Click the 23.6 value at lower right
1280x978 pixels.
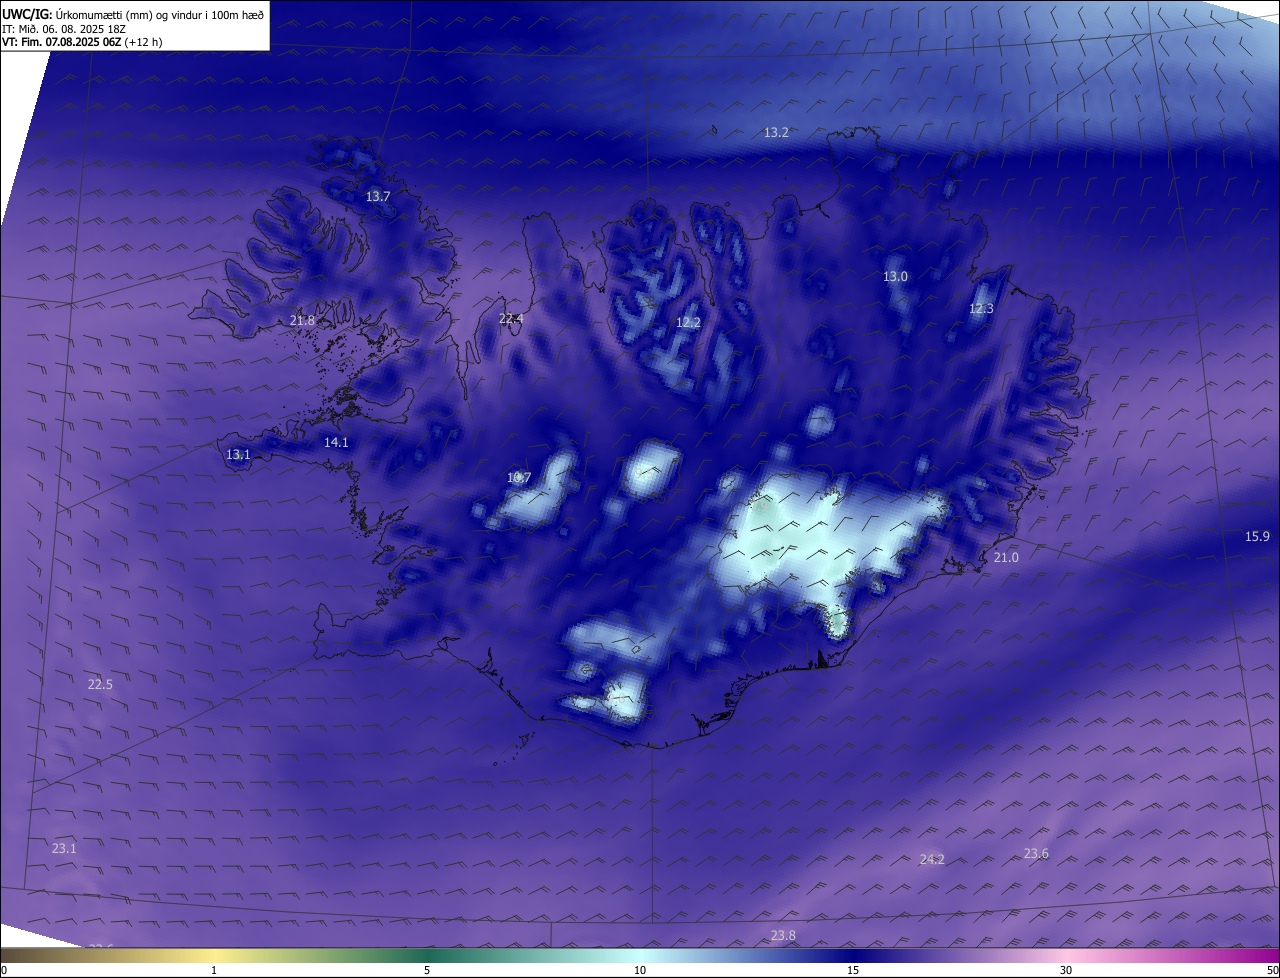coord(1036,854)
